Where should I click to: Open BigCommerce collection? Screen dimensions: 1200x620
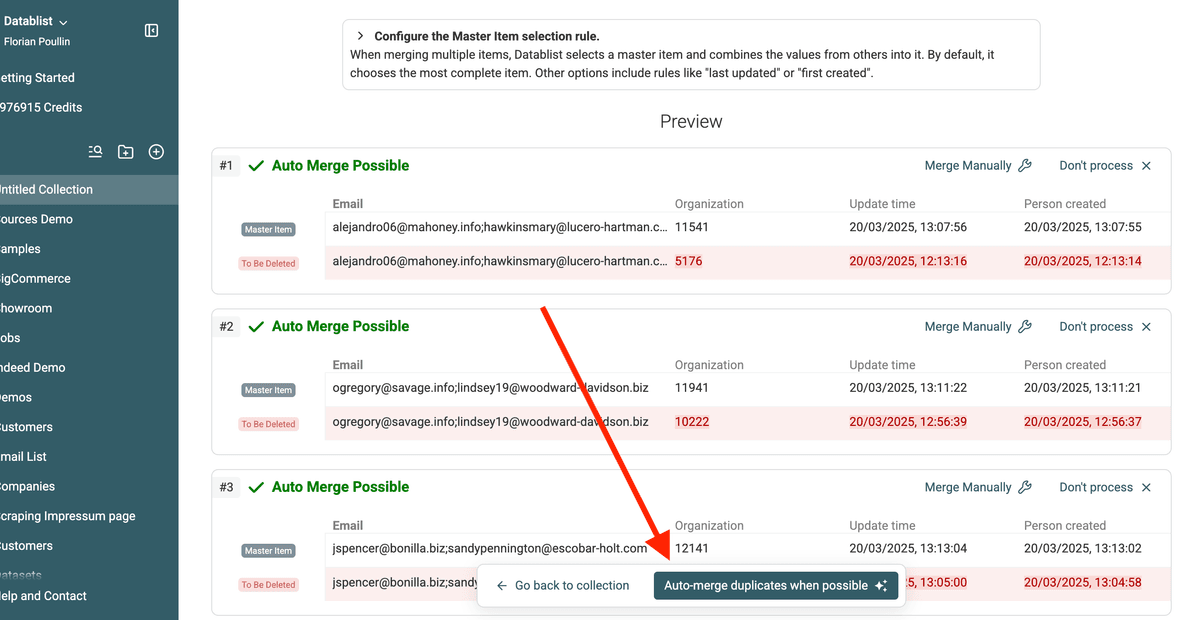[x=35, y=279]
